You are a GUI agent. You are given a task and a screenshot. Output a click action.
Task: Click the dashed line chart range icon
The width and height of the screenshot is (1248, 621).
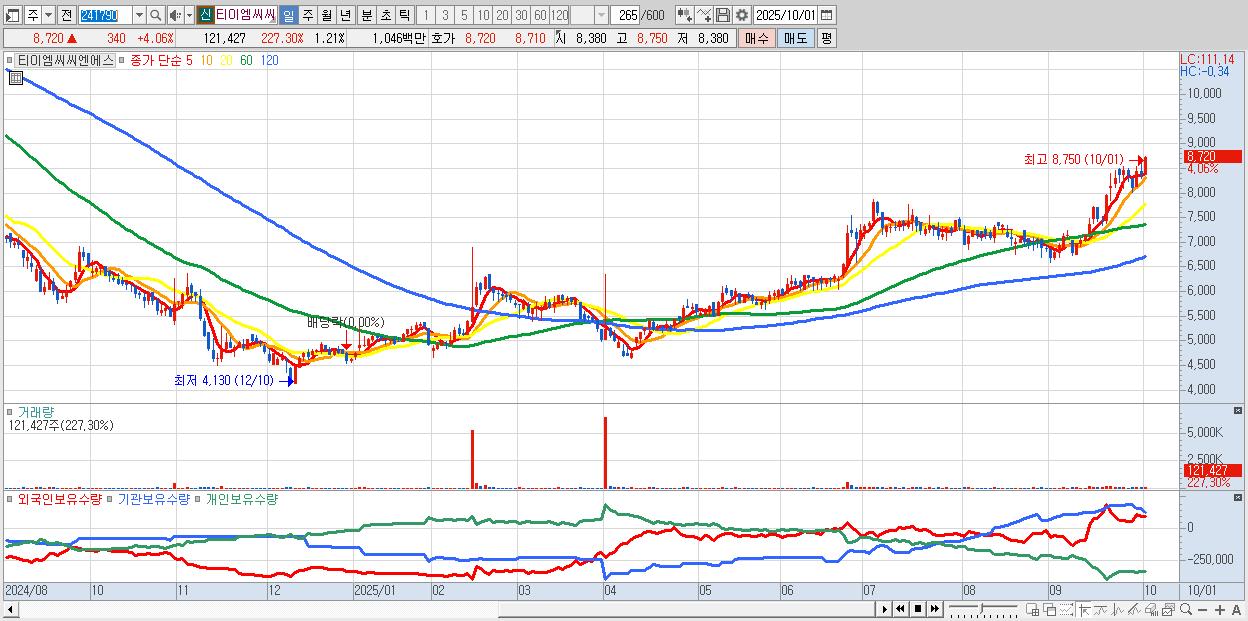pyautogui.click(x=1066, y=609)
